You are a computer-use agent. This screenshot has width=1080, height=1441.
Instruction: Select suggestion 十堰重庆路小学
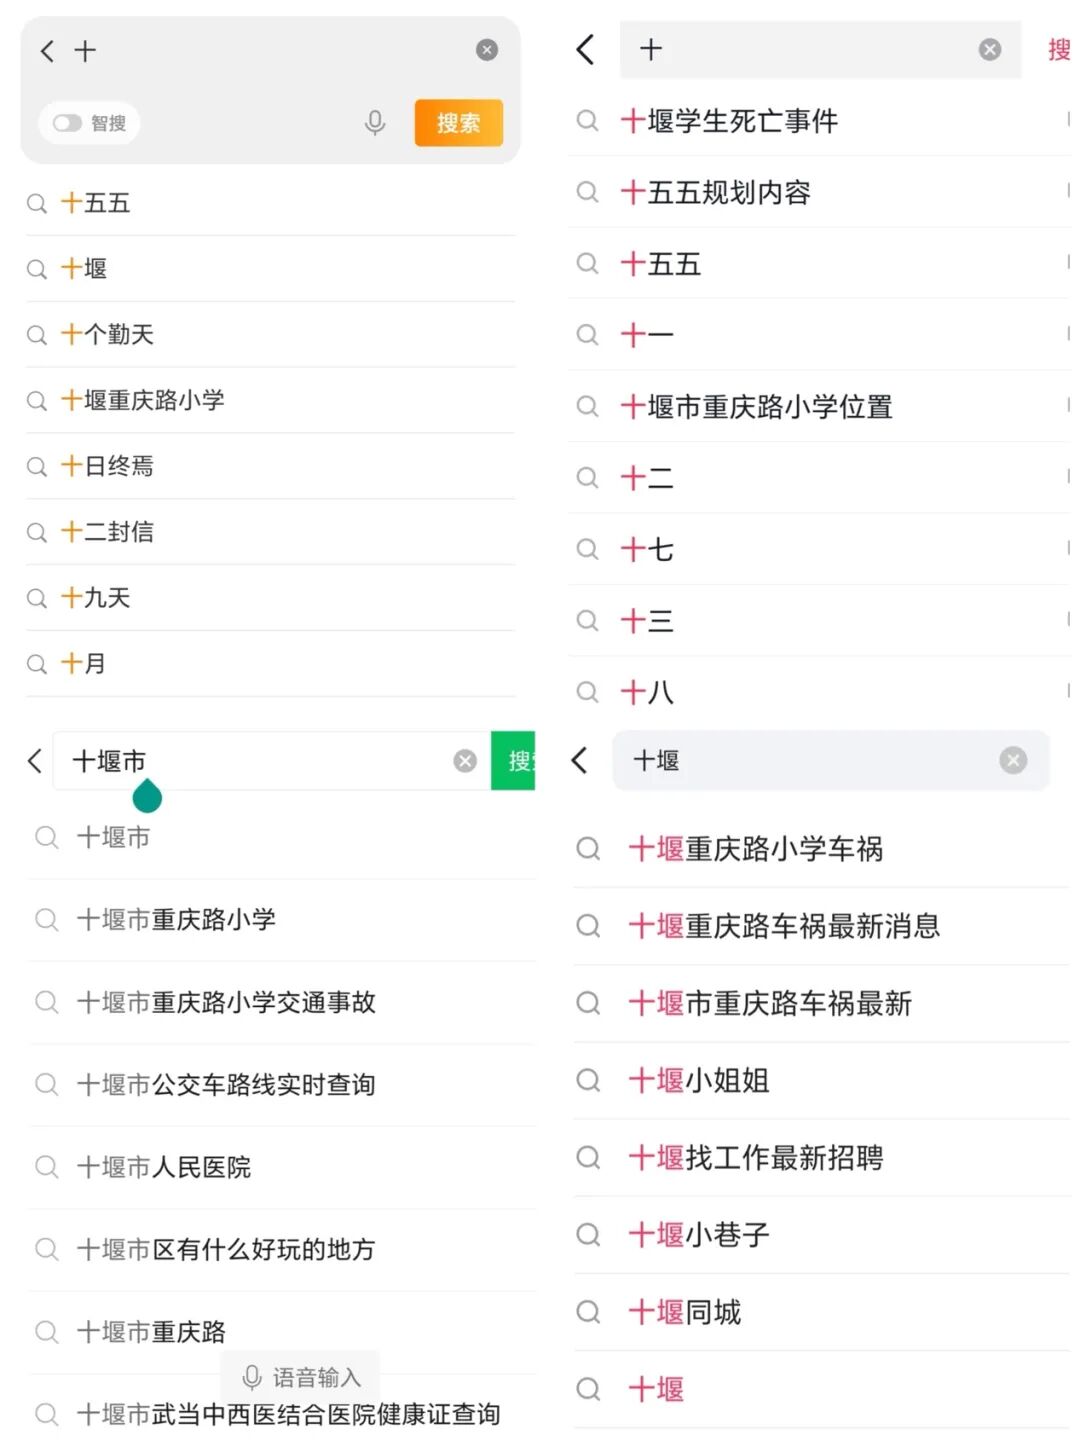[153, 400]
